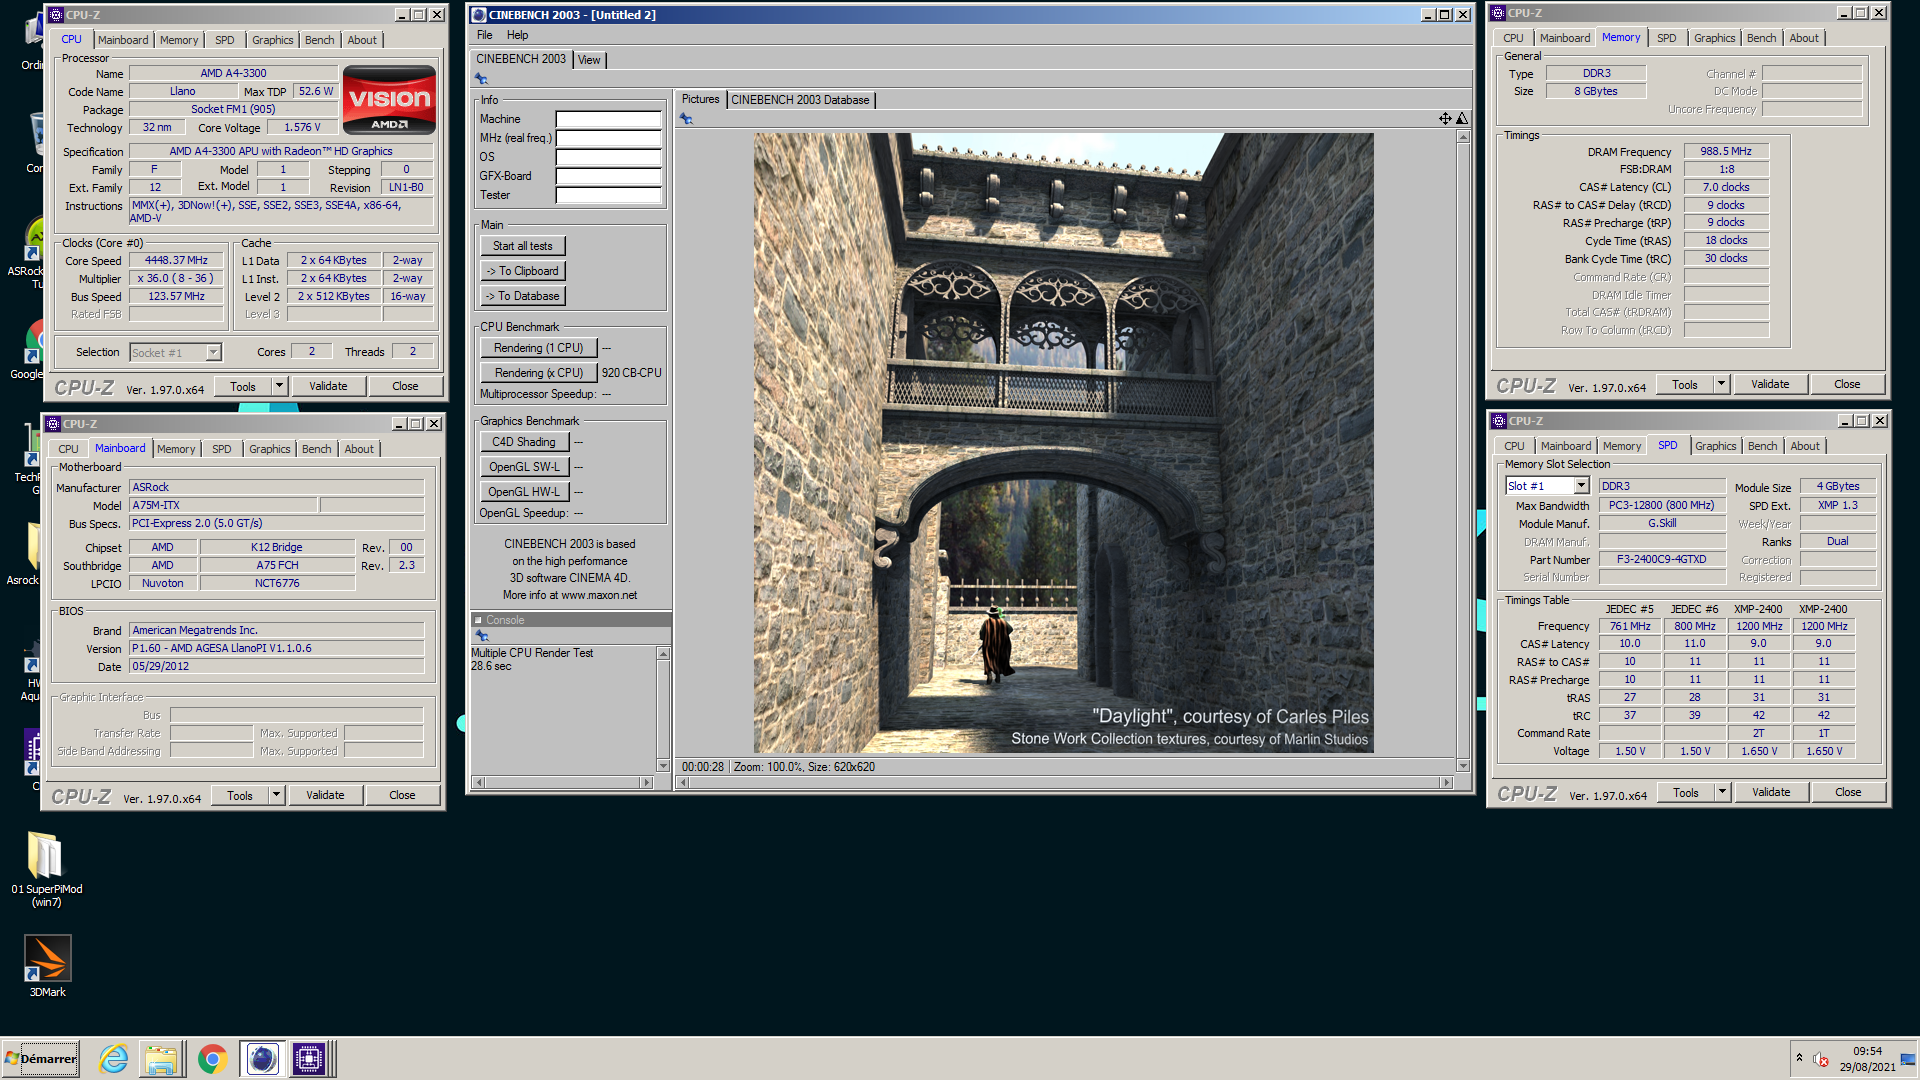Click the To Clipboard button
Screen dimensions: 1920x1080
coord(522,271)
